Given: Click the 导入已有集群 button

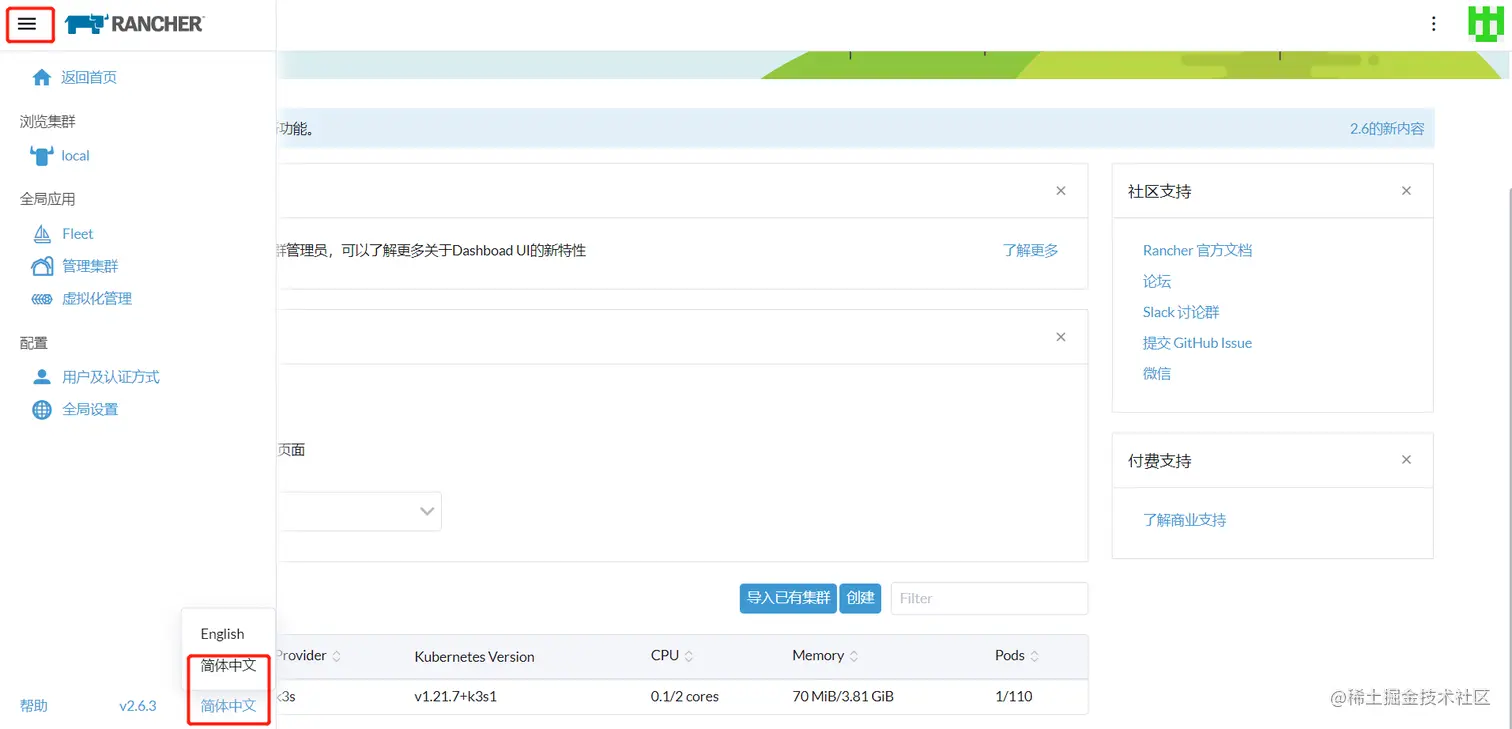Looking at the screenshot, I should pos(788,598).
